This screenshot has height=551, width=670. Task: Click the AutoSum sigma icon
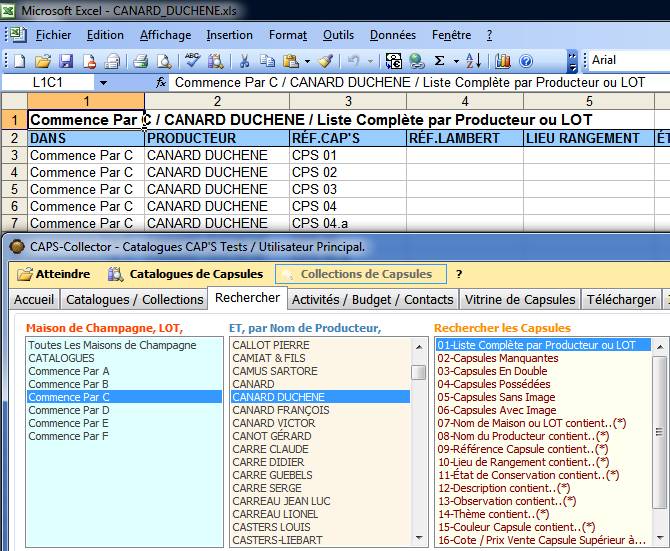click(439, 61)
